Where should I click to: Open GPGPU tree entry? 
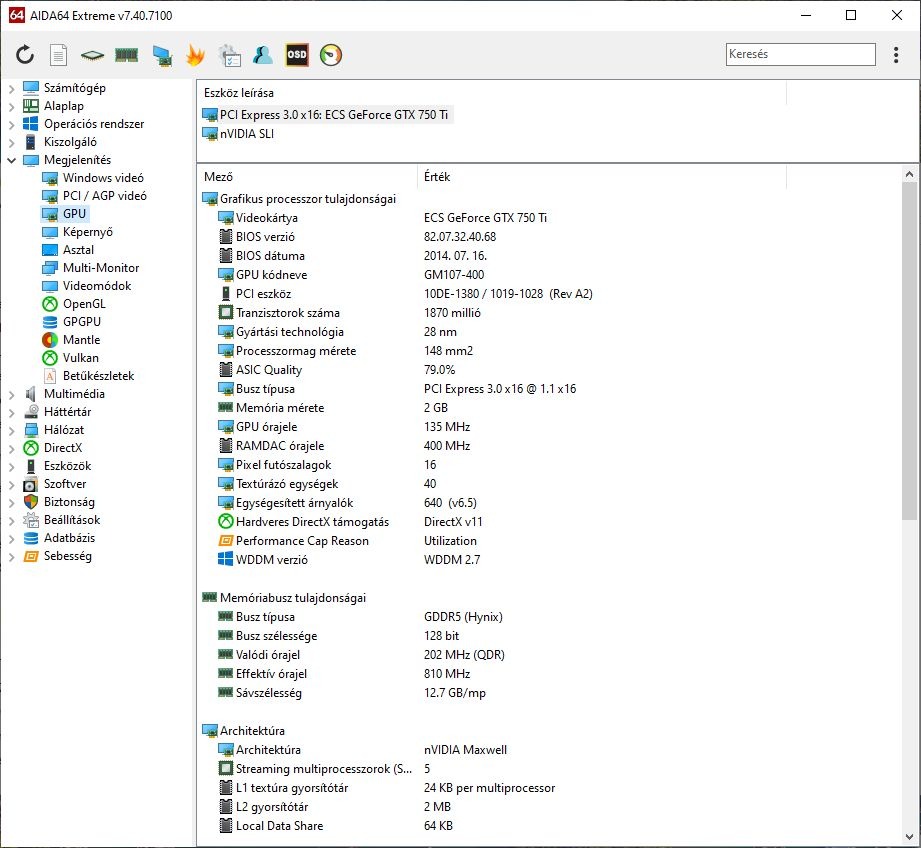coord(82,322)
